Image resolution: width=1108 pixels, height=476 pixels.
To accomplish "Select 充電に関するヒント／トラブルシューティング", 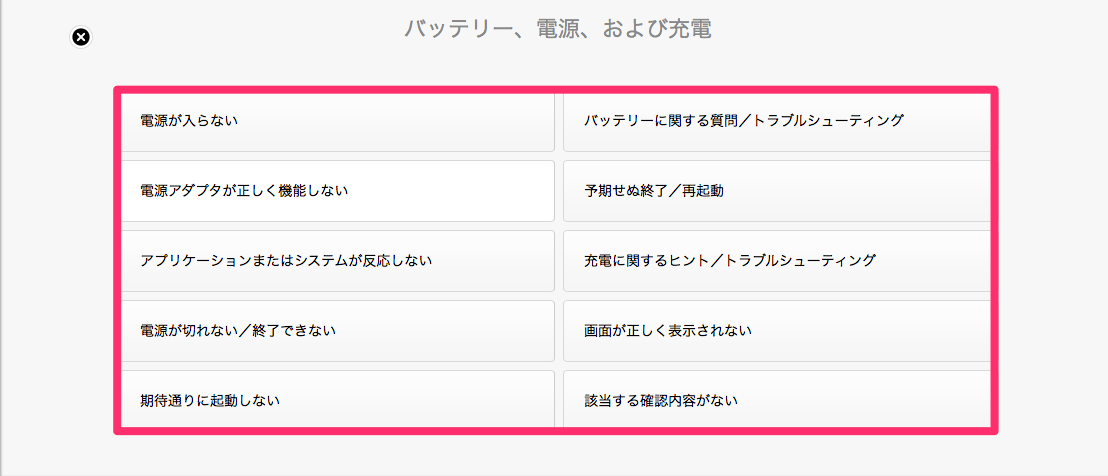I will (x=777, y=261).
